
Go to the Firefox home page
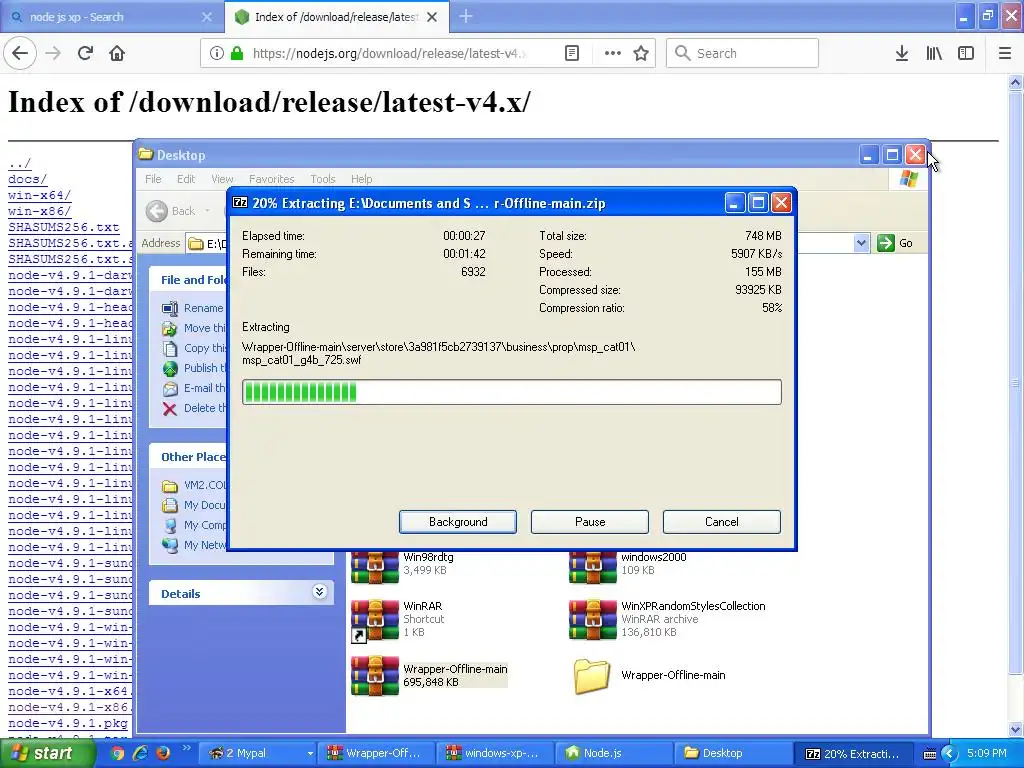(x=117, y=53)
